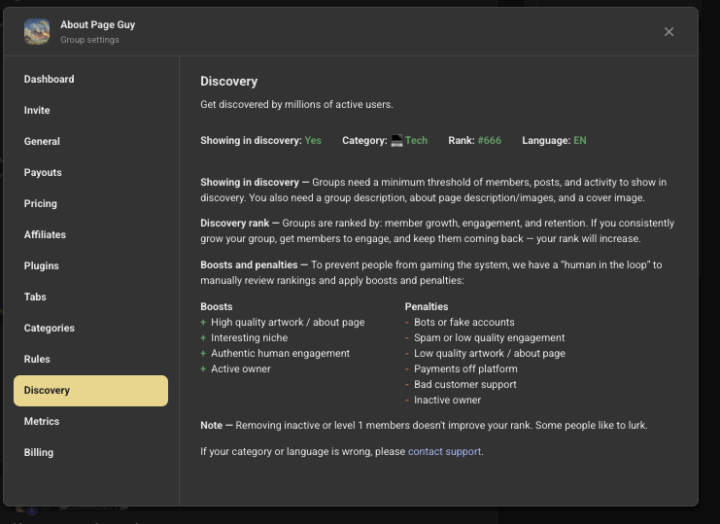Open the Tabs settings section
The width and height of the screenshot is (720, 524).
coord(35,296)
